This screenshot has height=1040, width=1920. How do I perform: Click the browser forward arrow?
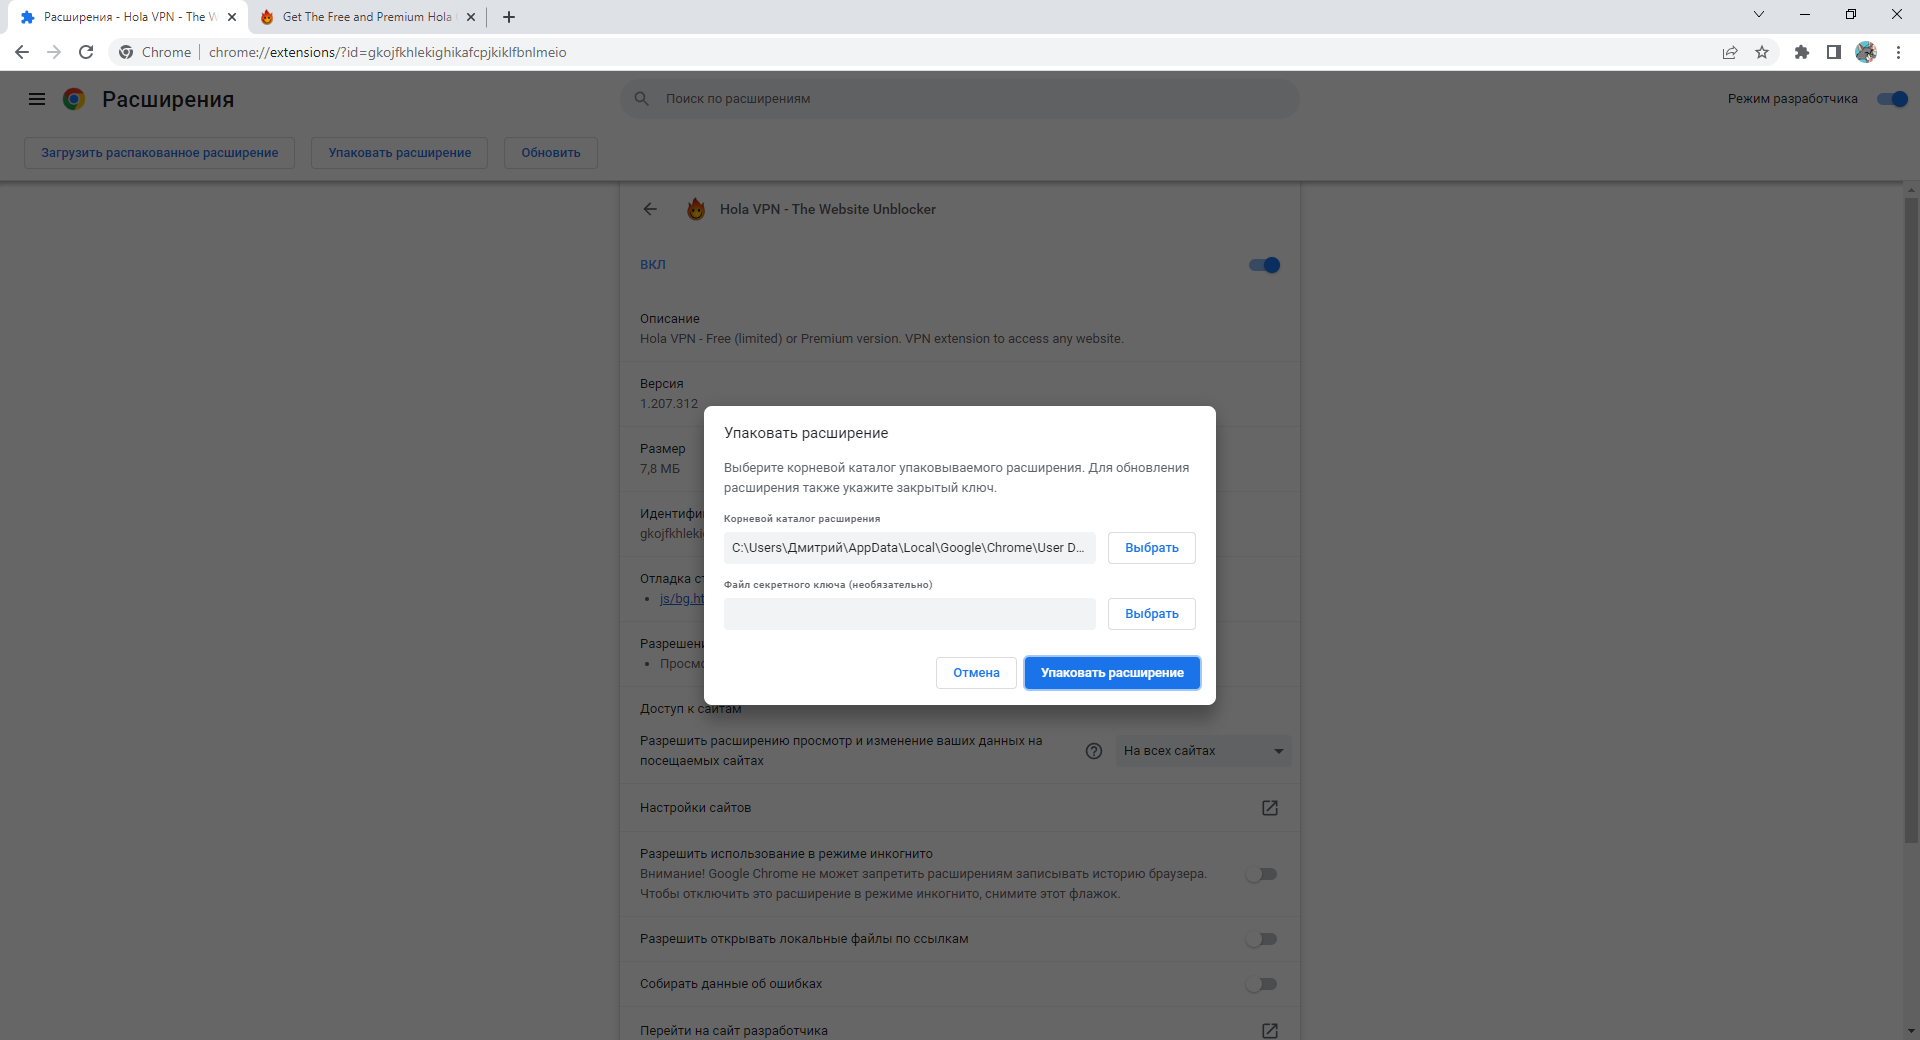tap(54, 52)
